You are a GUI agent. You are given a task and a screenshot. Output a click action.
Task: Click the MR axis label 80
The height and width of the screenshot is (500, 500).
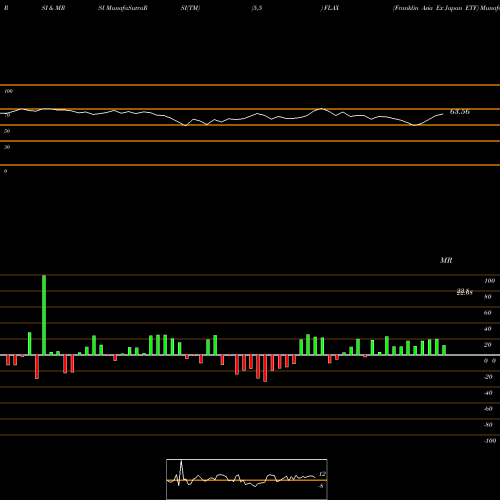pyautogui.click(x=488, y=297)
